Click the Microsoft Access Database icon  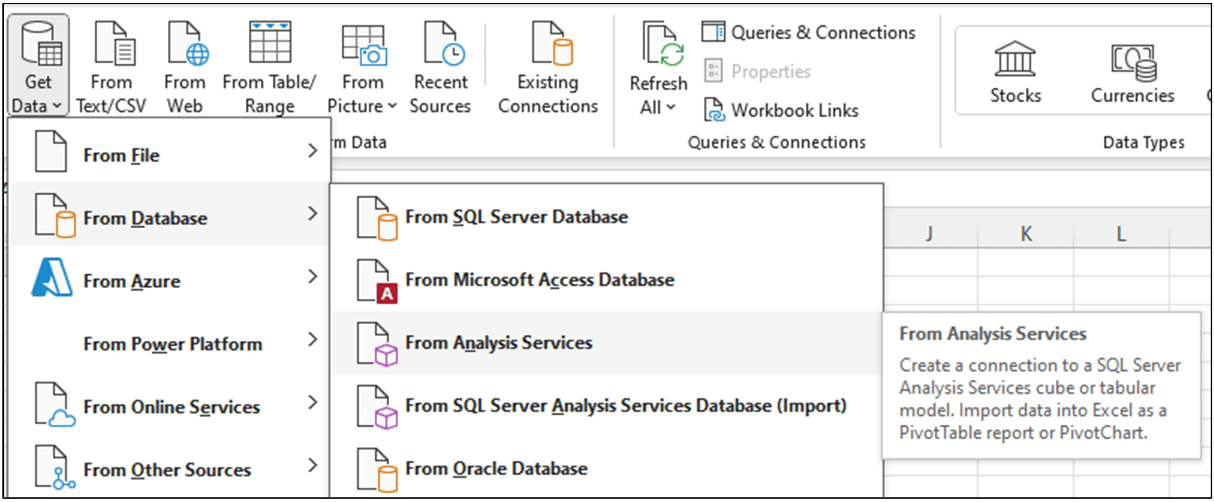[377, 280]
